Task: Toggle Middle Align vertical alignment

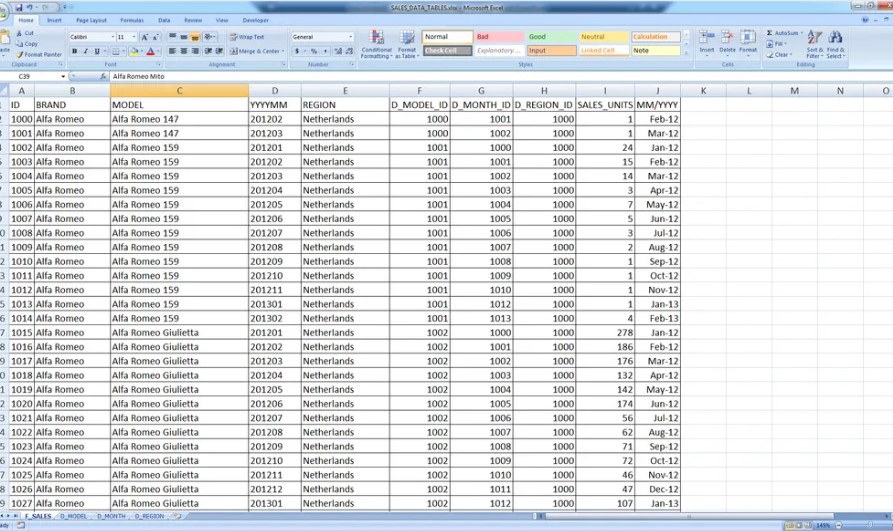Action: (x=183, y=37)
